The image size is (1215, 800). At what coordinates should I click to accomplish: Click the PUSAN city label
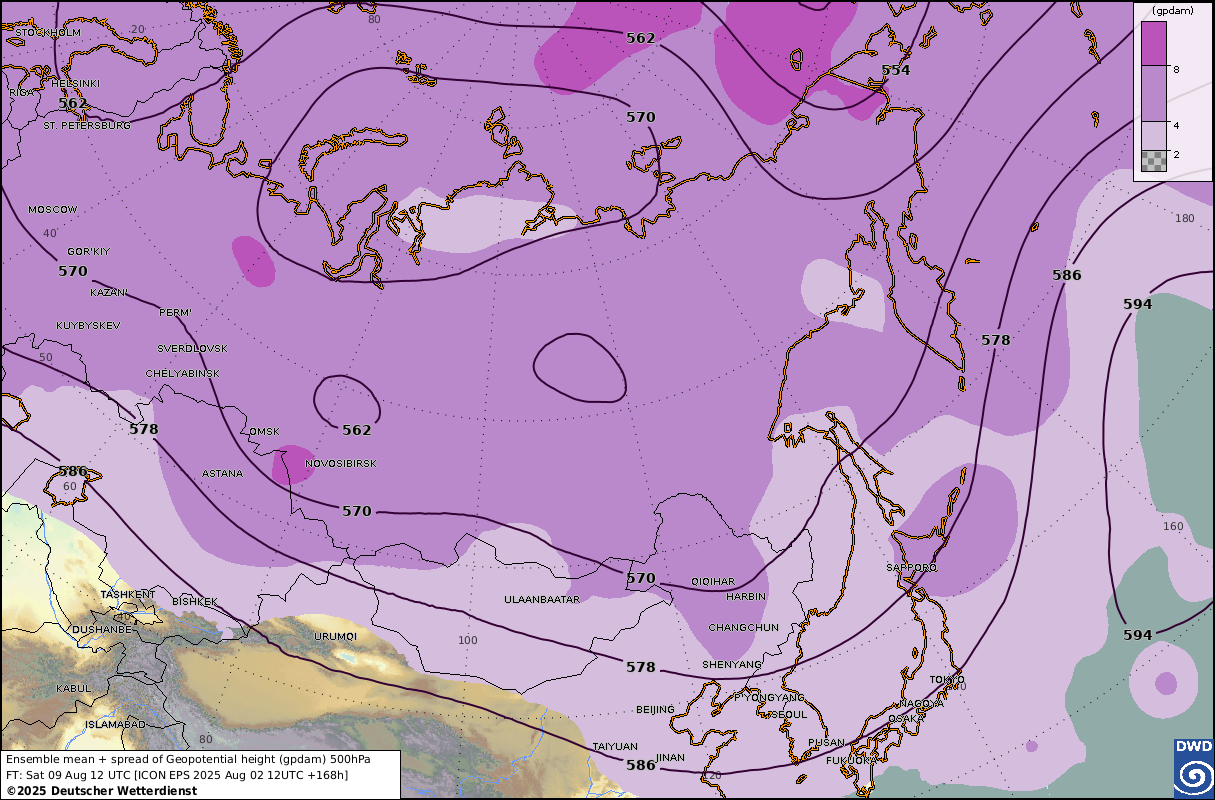[x=826, y=743]
